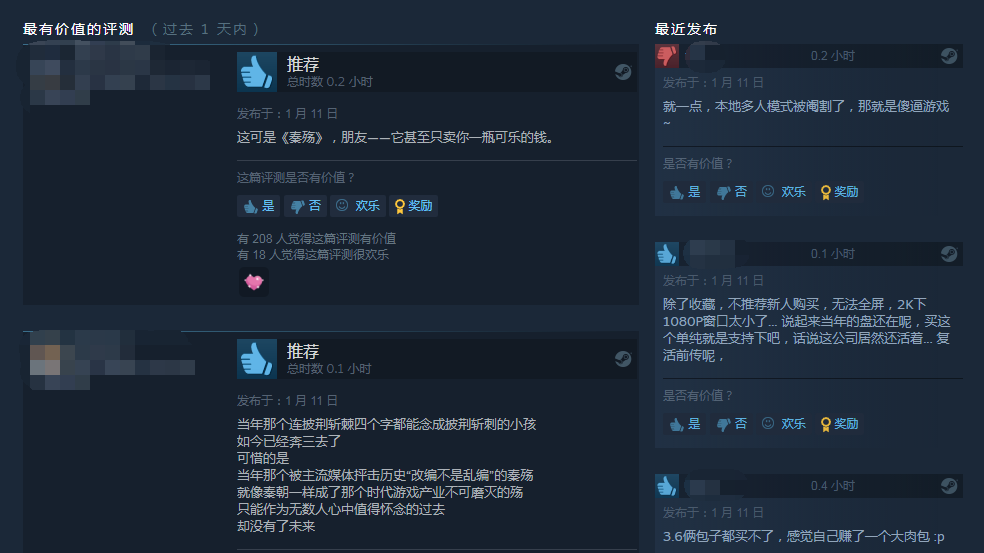Mark first review as 欢乐

(x=358, y=206)
